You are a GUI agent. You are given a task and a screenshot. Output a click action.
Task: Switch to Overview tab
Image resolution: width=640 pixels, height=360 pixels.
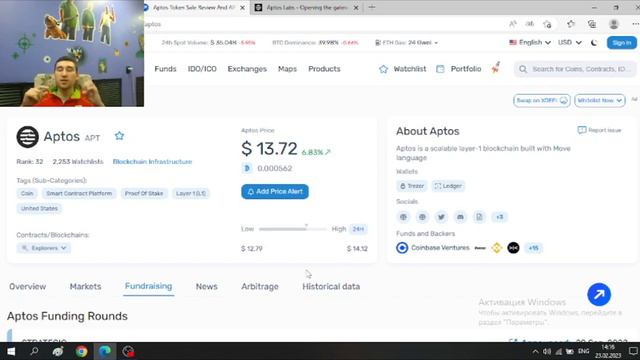(28, 287)
